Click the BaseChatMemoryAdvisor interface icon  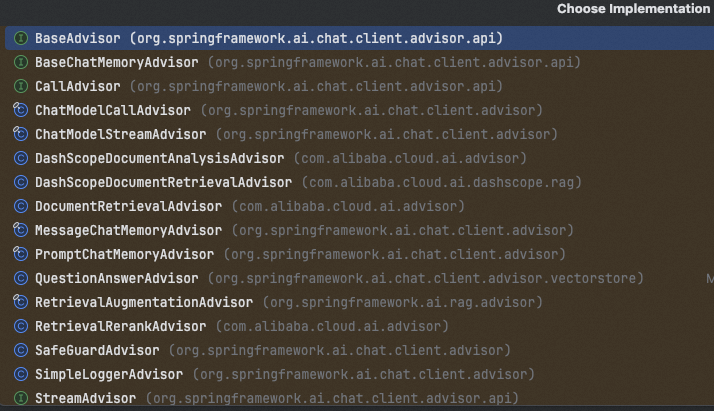tap(20, 62)
